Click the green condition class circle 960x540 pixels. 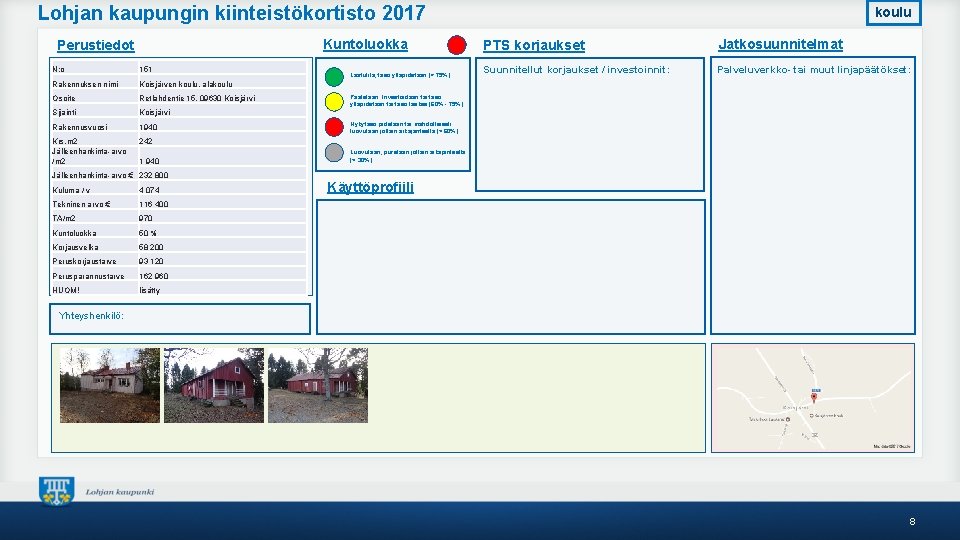pyautogui.click(x=334, y=77)
